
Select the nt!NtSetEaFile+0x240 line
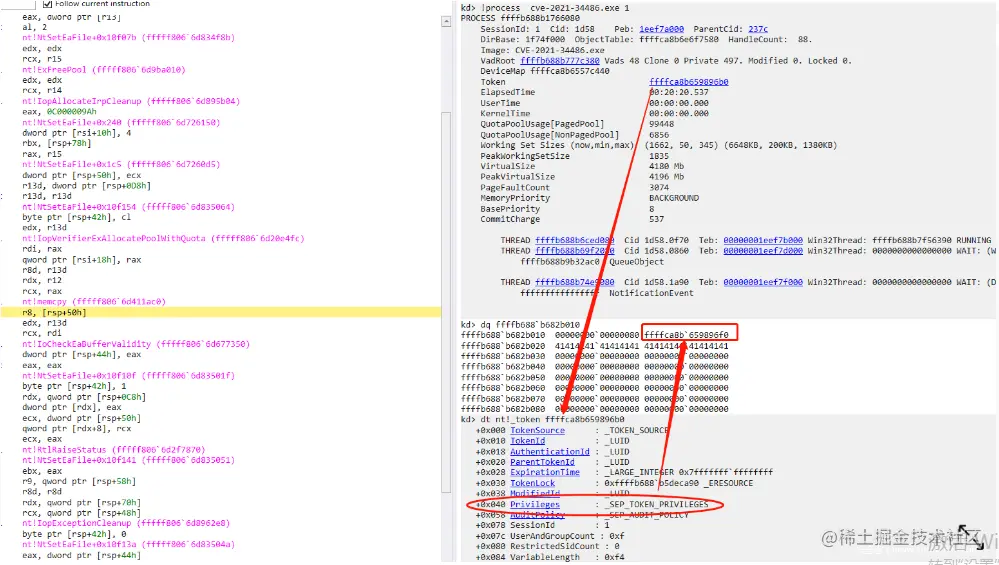tap(121, 122)
